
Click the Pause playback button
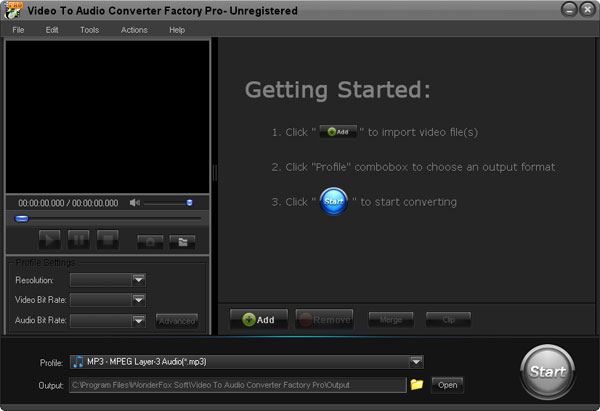78,240
